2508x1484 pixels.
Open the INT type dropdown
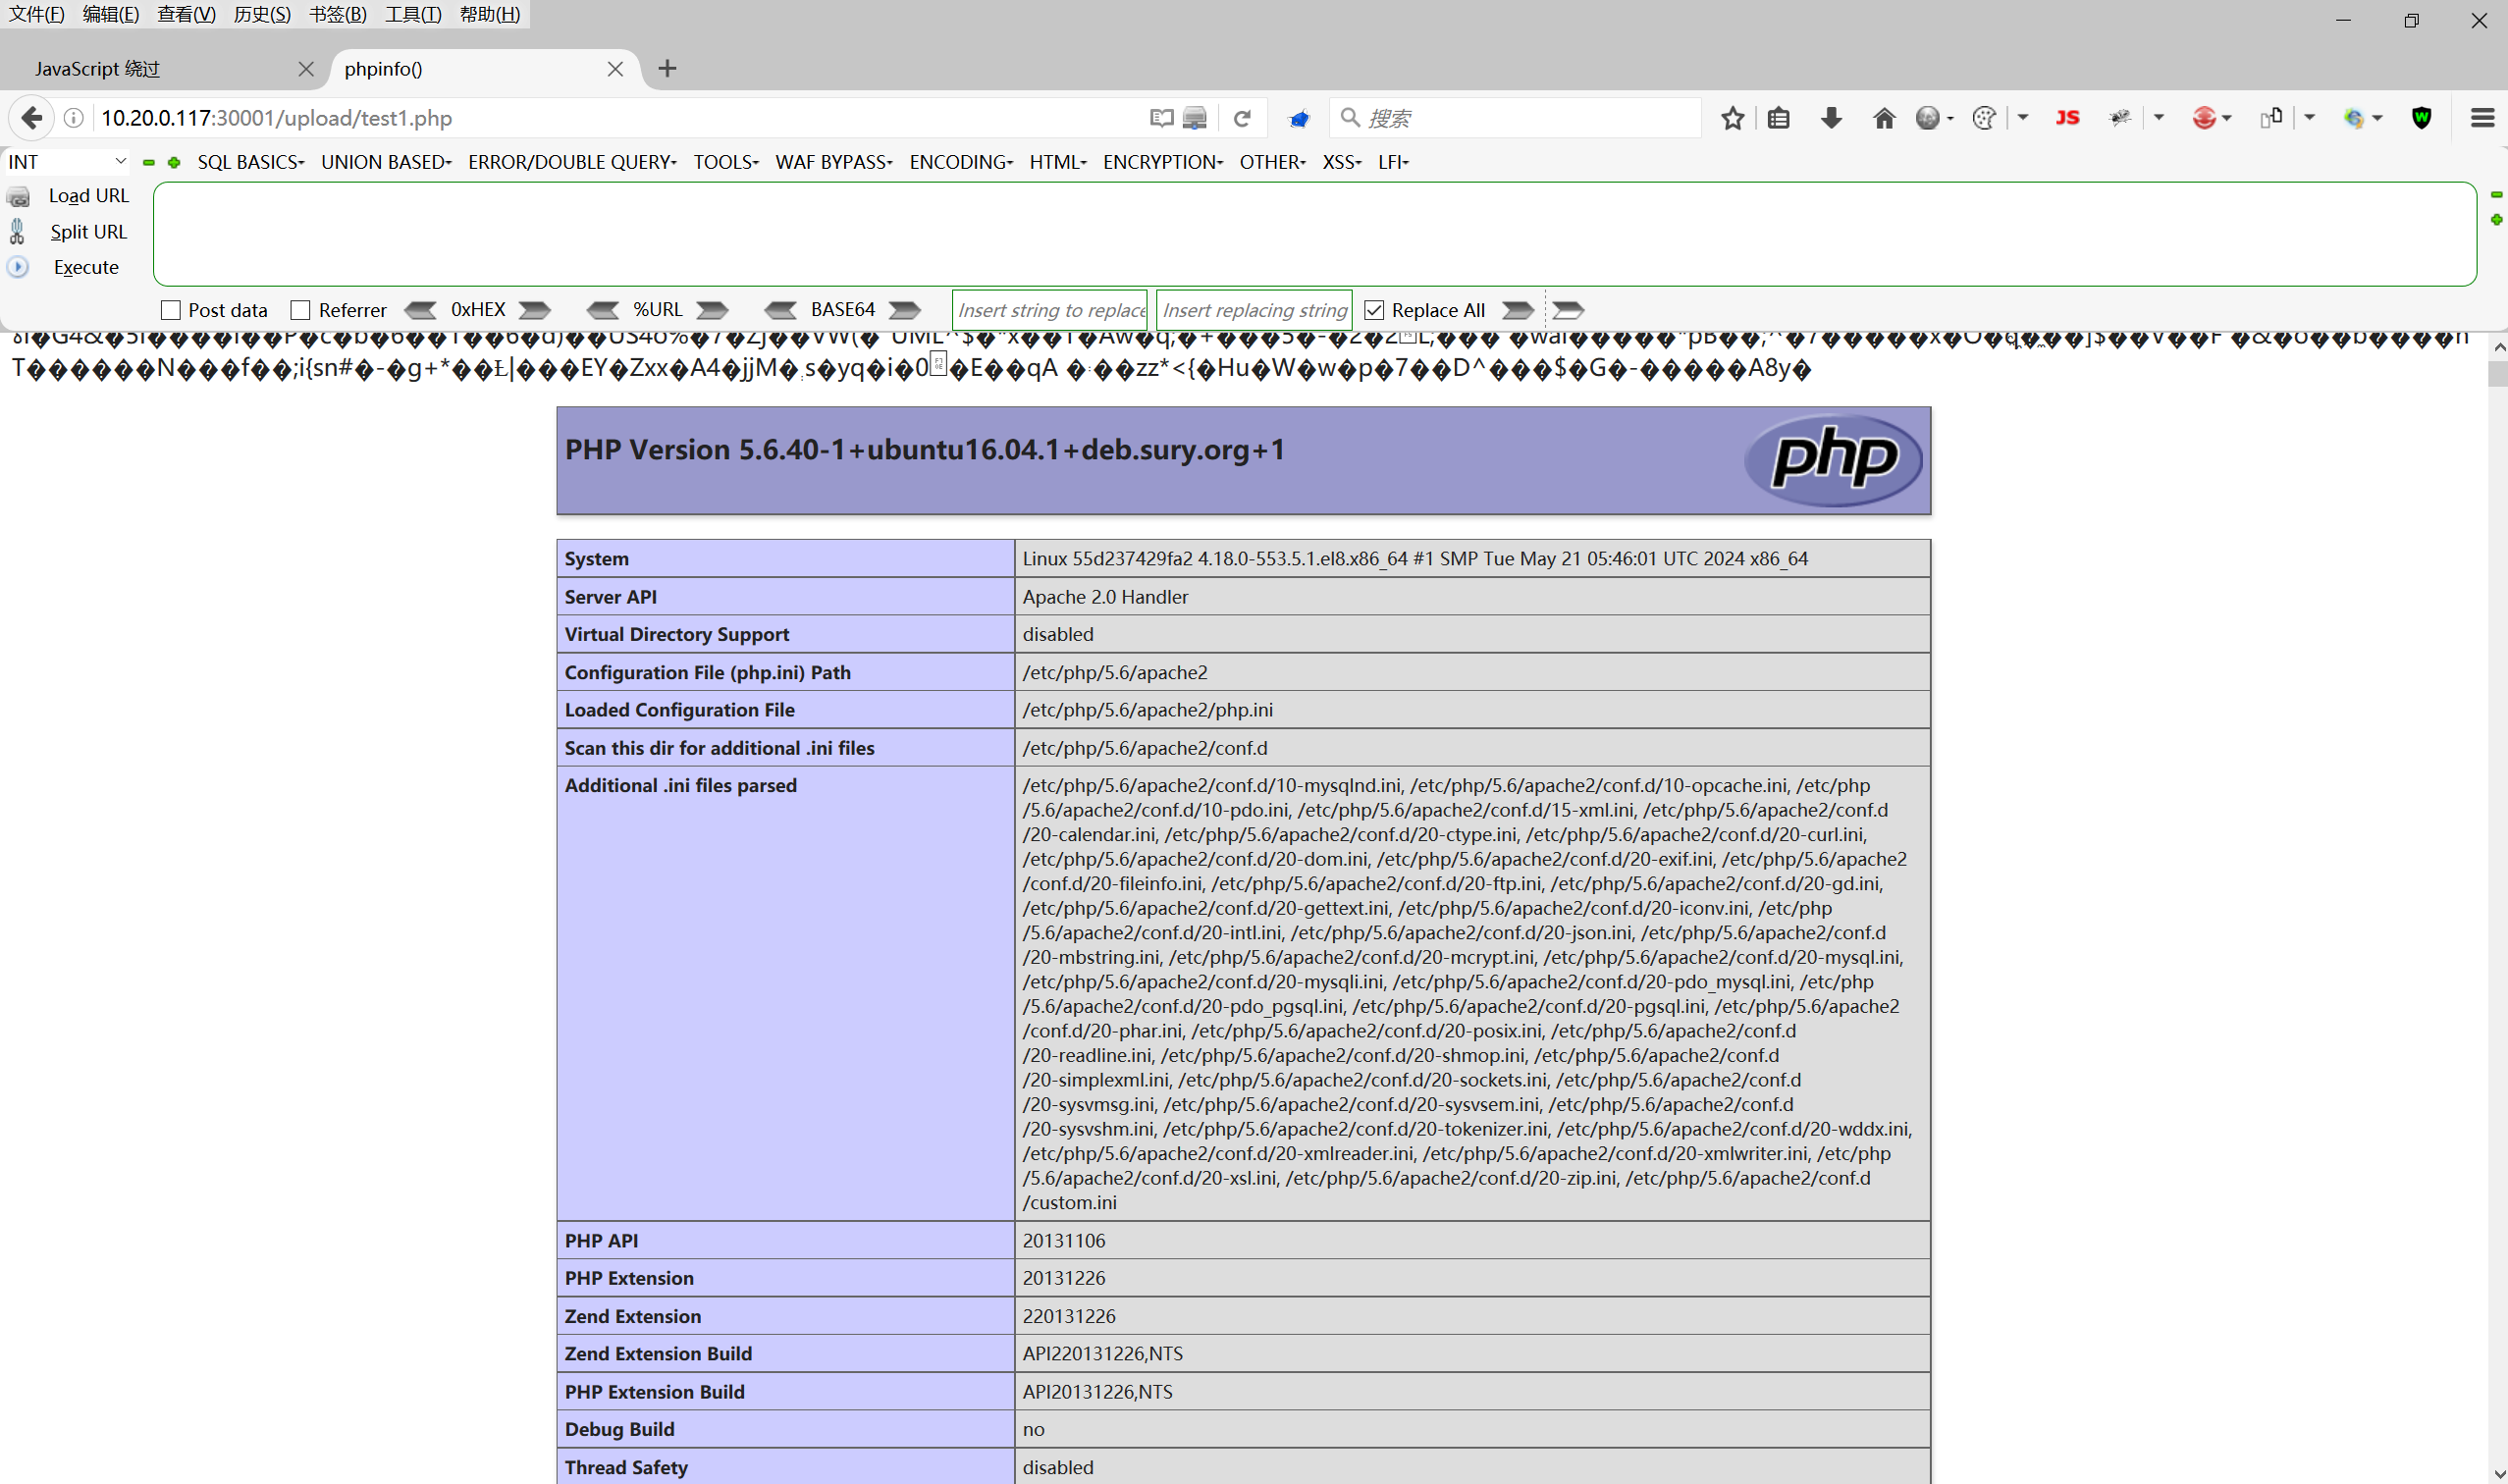click(x=66, y=162)
